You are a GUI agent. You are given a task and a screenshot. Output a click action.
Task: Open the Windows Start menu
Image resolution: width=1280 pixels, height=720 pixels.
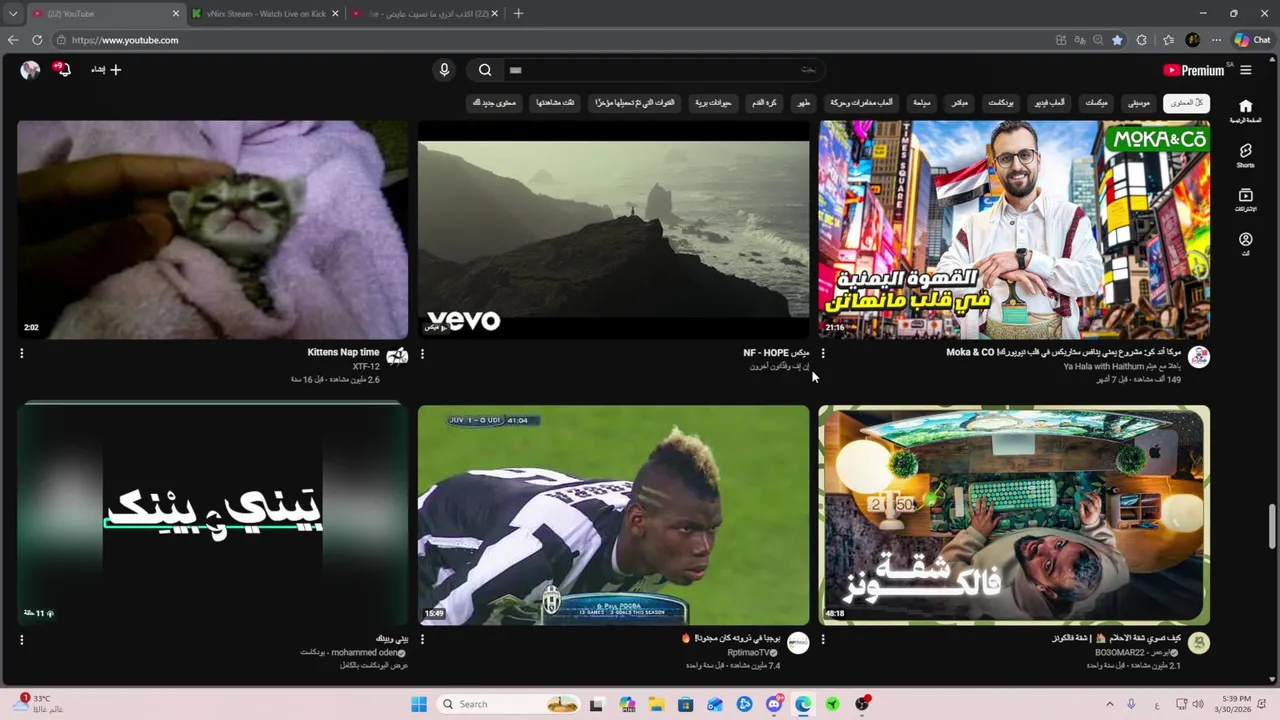[x=418, y=704]
